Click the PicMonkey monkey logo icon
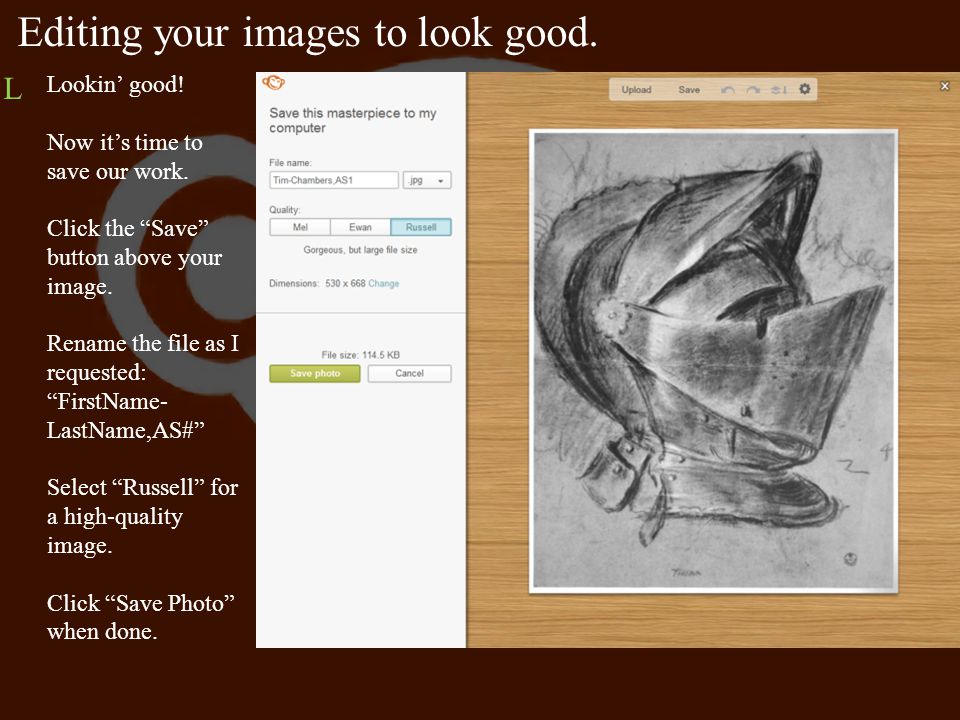Screen dimensions: 960x720 pyautogui.click(x=274, y=82)
